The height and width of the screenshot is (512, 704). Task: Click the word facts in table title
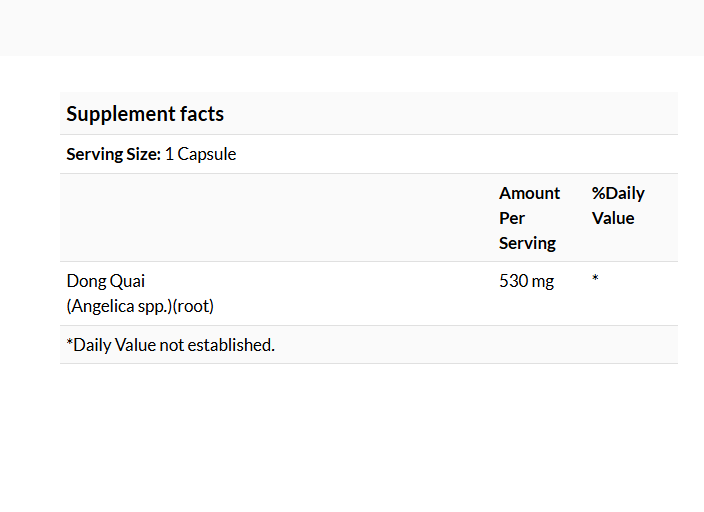pyautogui.click(x=202, y=114)
